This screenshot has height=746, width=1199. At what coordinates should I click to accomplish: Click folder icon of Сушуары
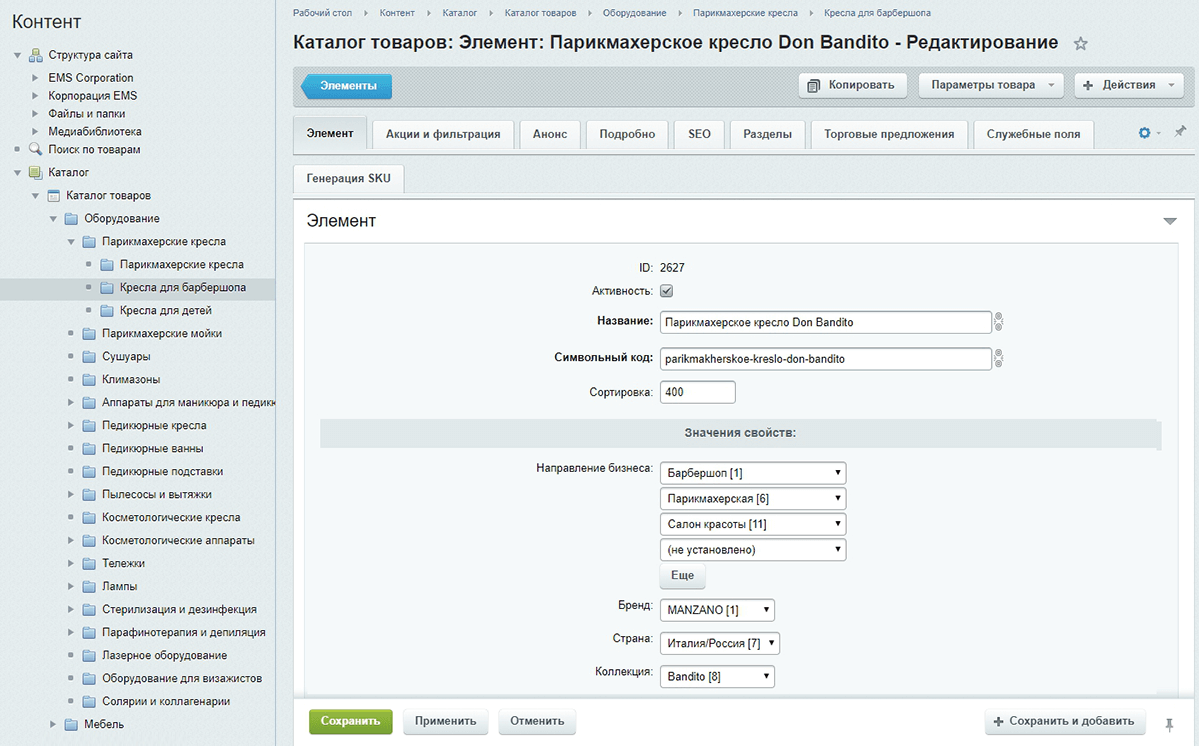click(x=89, y=356)
